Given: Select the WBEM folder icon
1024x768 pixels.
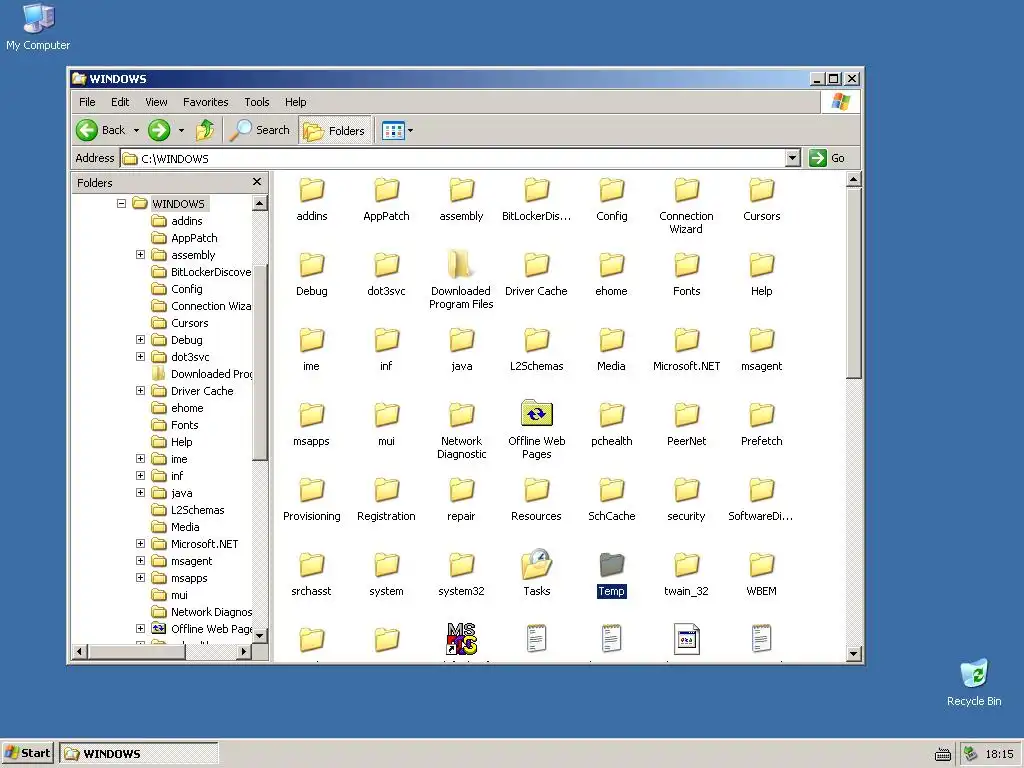Looking at the screenshot, I should (x=761, y=564).
